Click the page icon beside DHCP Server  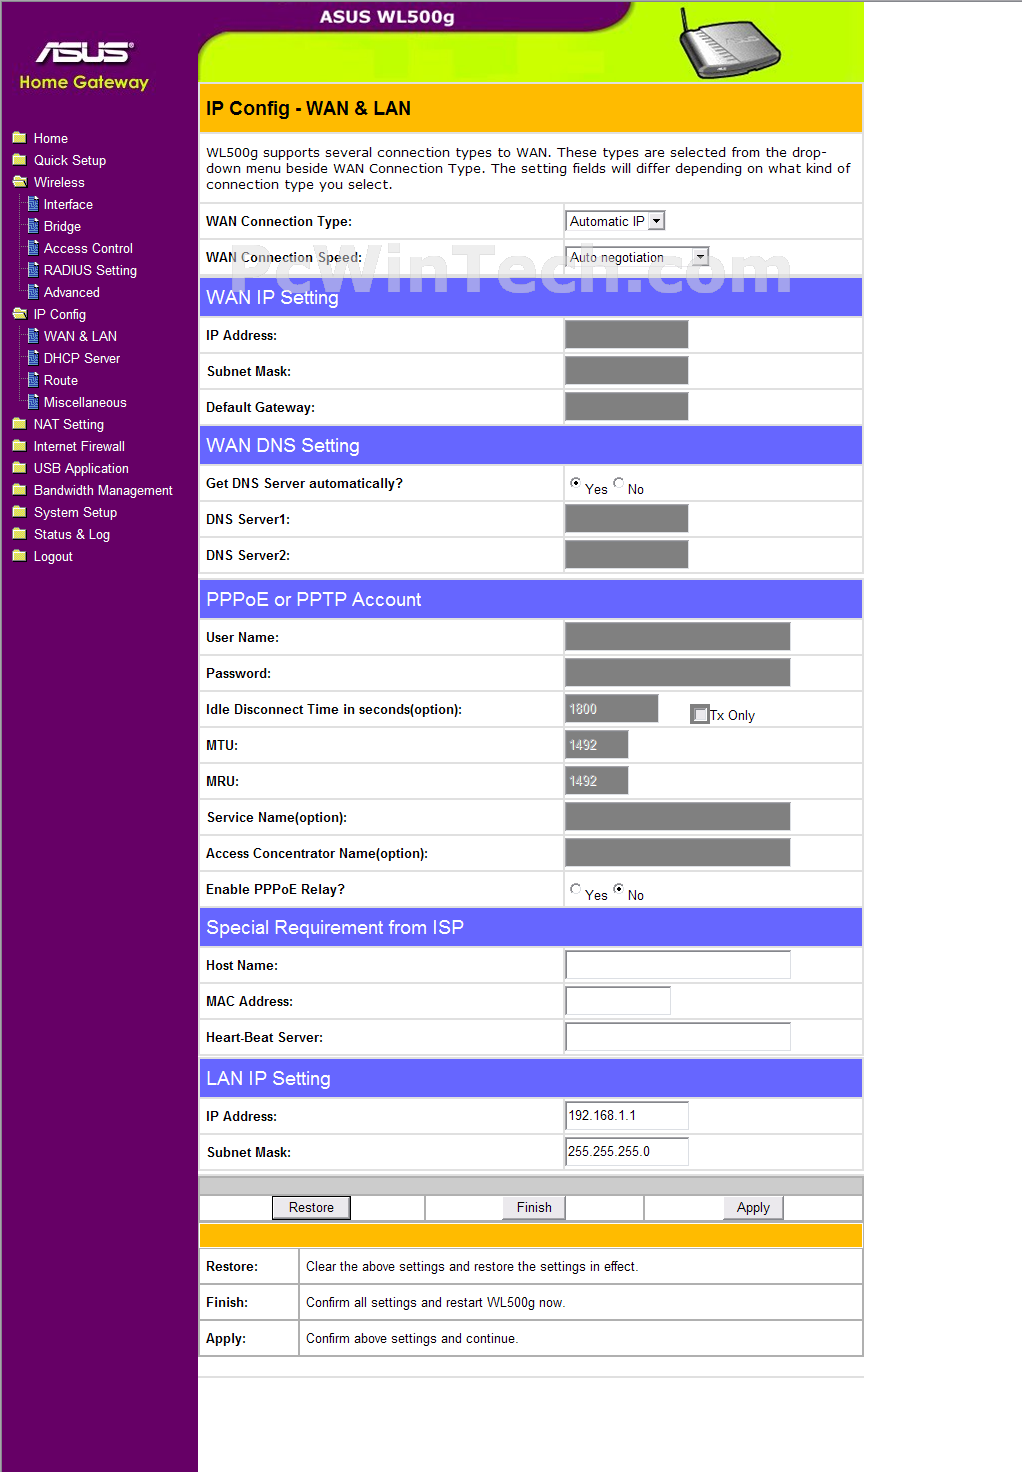33,358
